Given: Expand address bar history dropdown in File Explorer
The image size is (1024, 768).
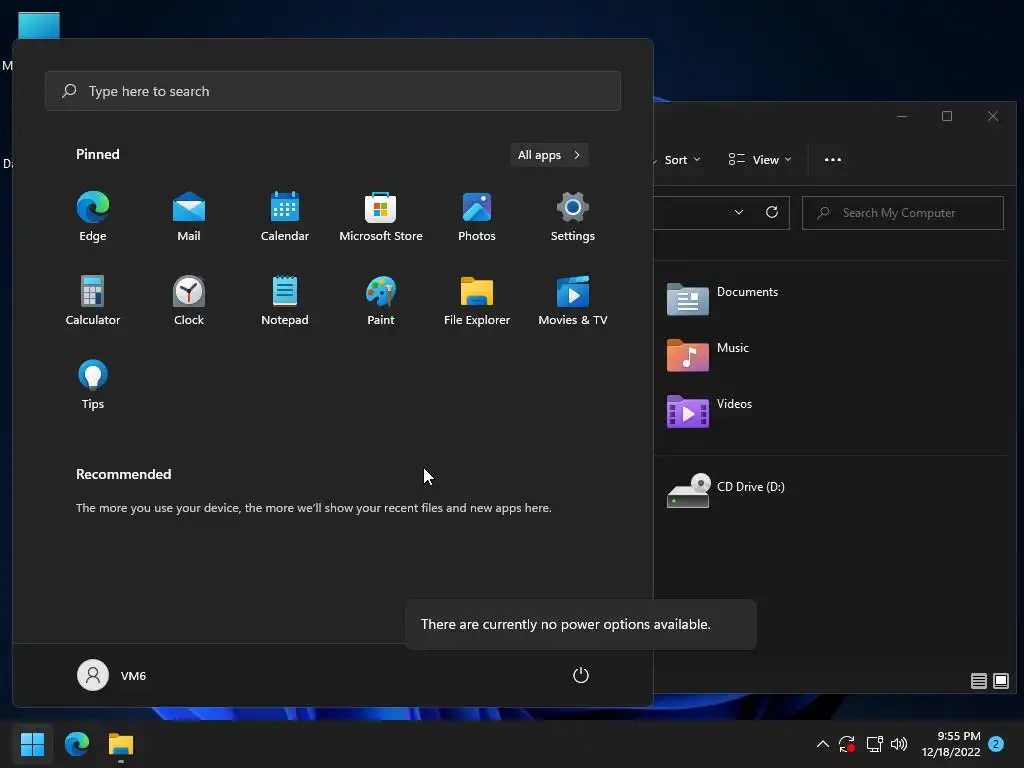Looking at the screenshot, I should pyautogui.click(x=739, y=212).
